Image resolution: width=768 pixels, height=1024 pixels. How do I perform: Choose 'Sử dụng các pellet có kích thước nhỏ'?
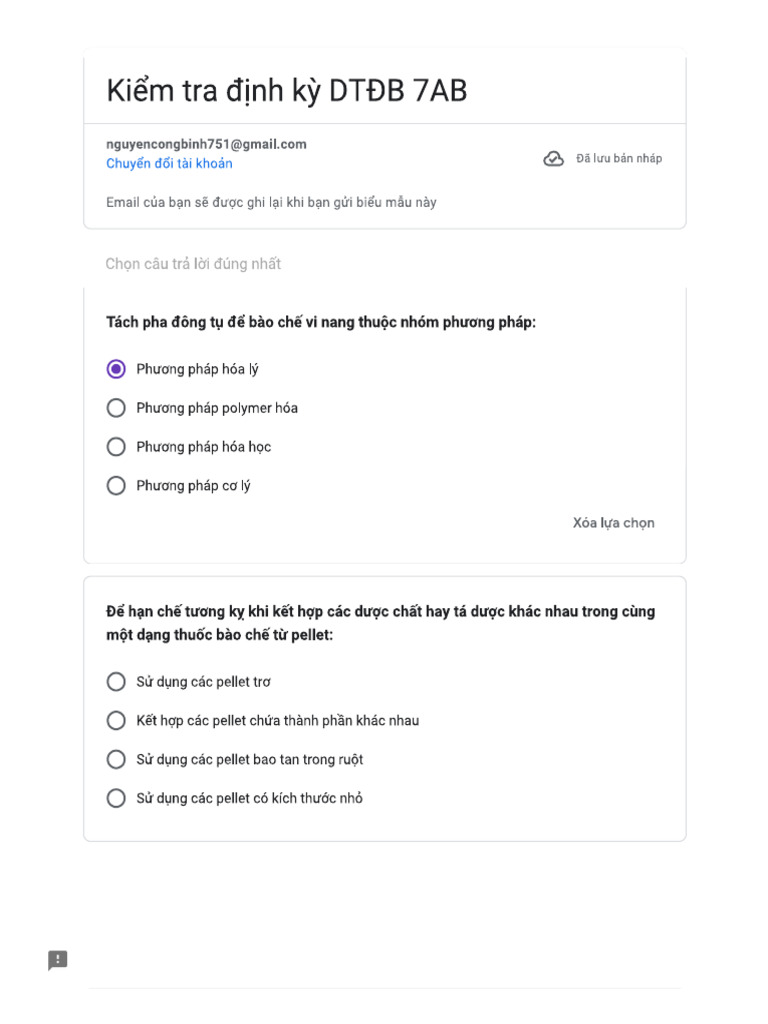click(x=116, y=798)
